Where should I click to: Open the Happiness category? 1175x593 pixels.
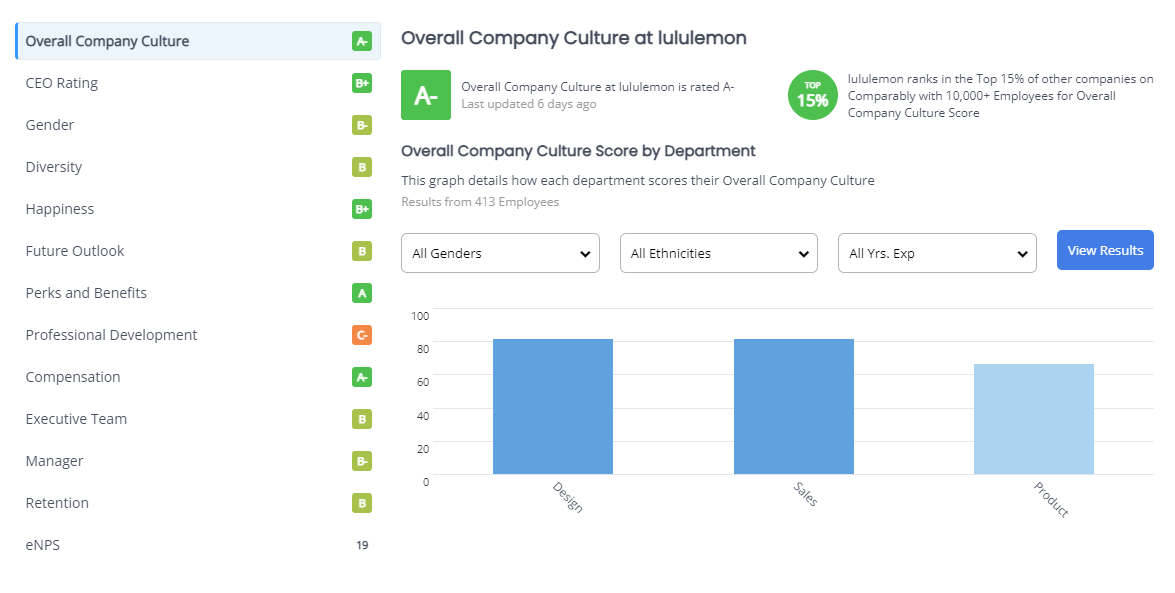click(198, 209)
